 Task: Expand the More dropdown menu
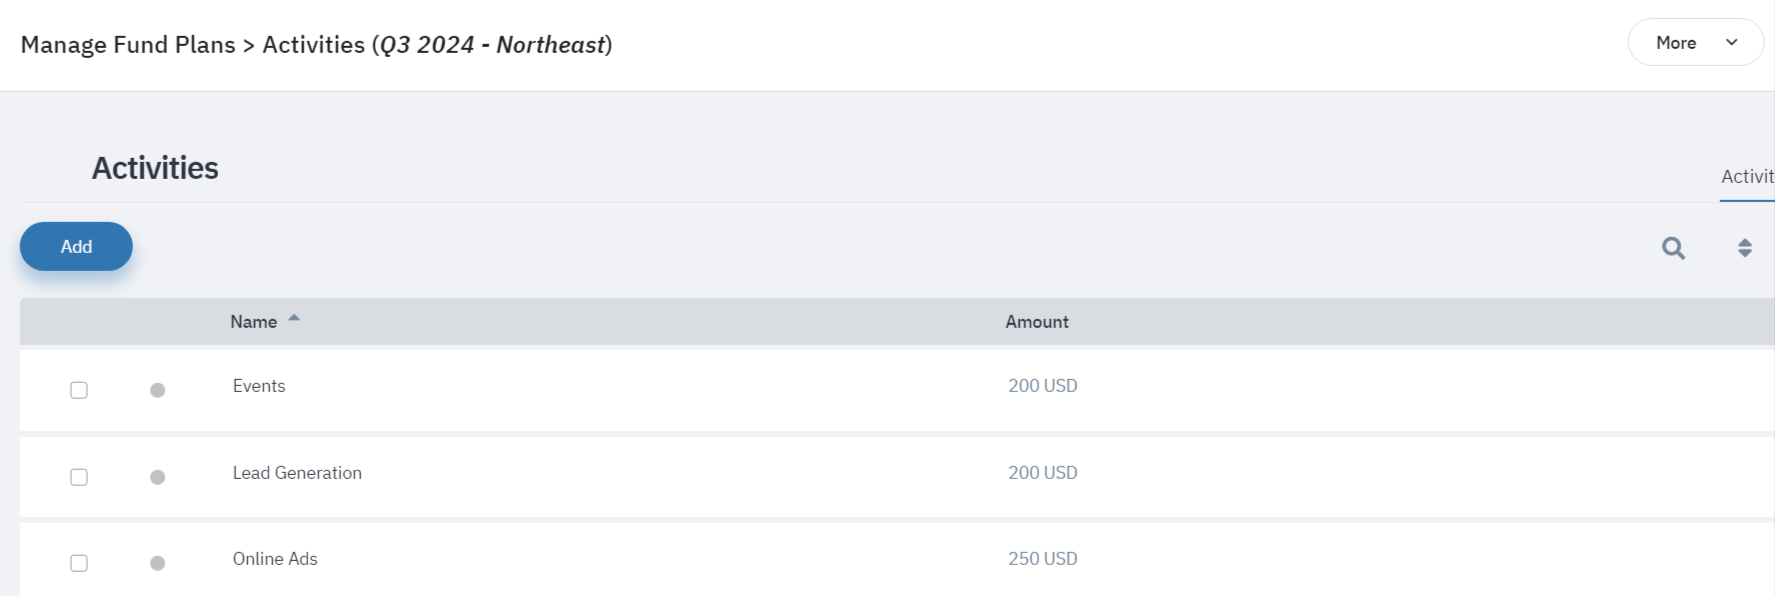1695,42
